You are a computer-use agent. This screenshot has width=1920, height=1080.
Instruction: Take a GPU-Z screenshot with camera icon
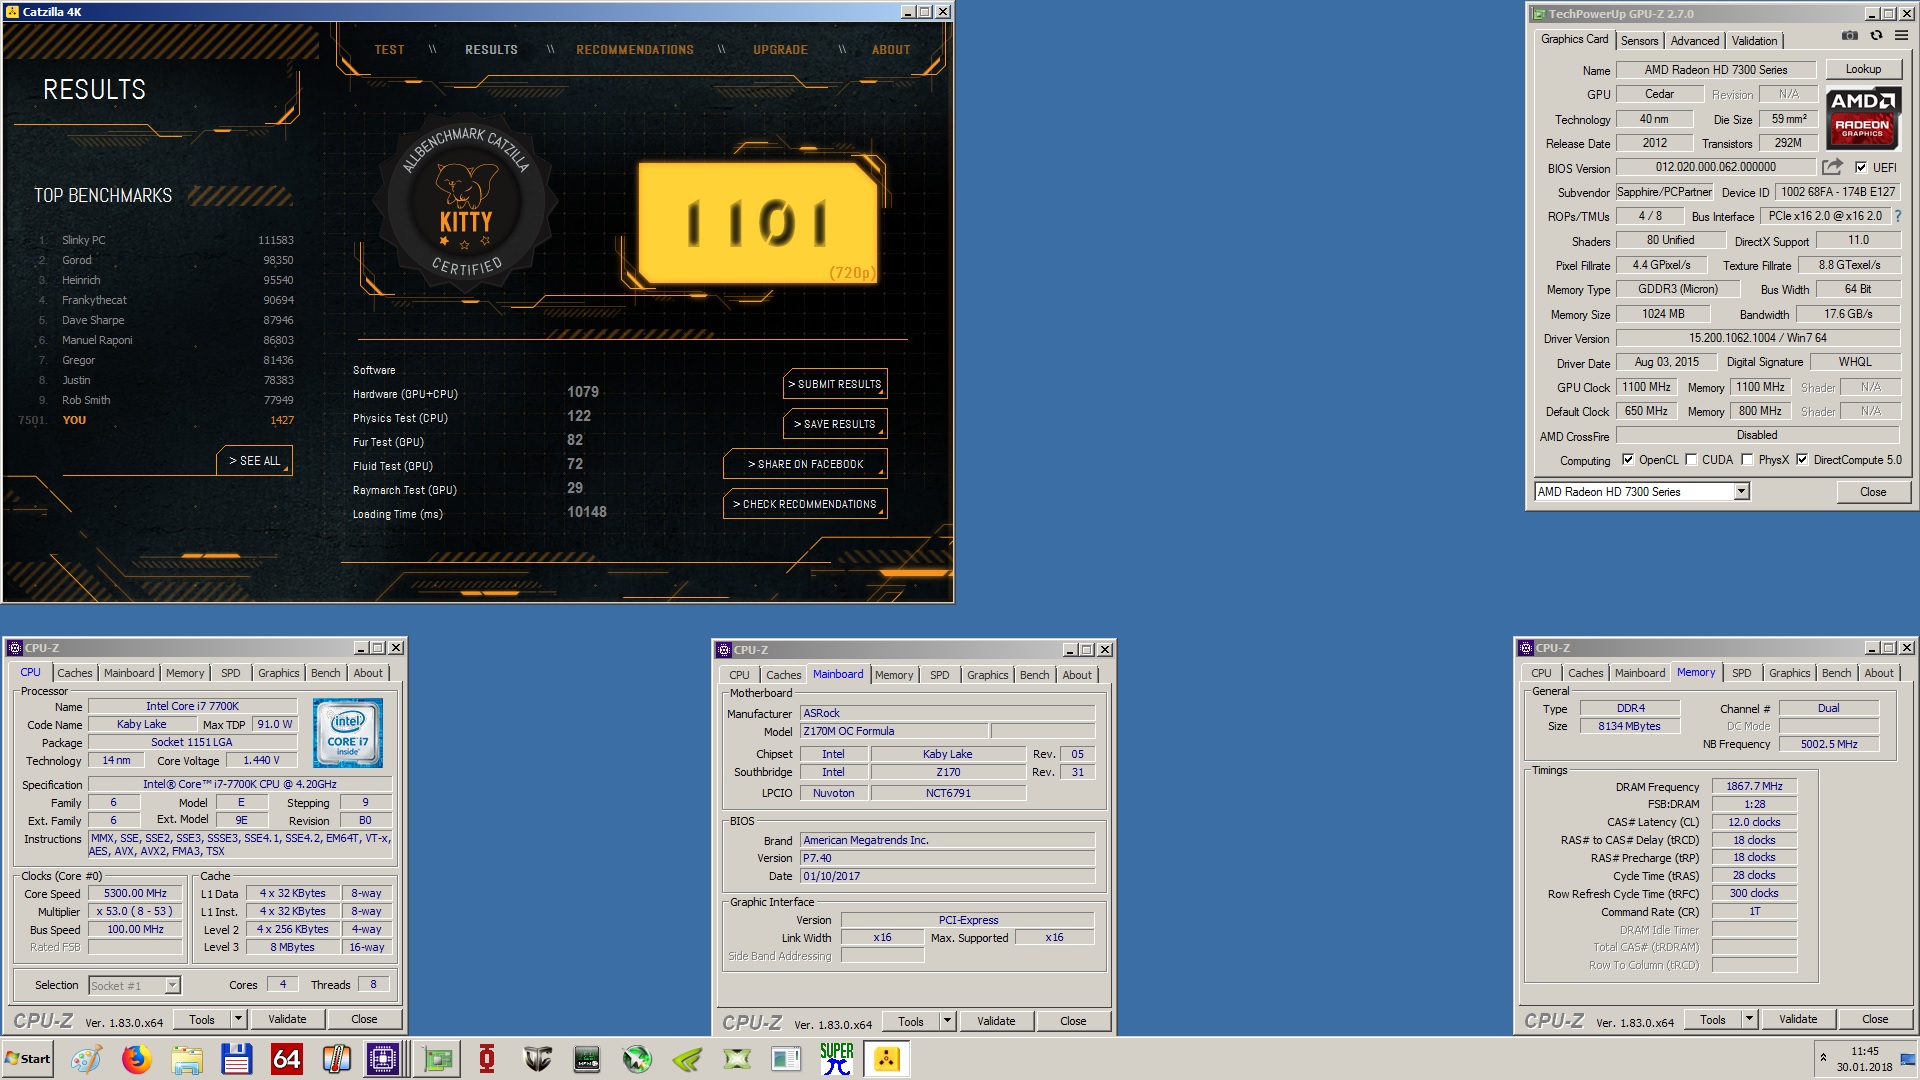[1850, 36]
